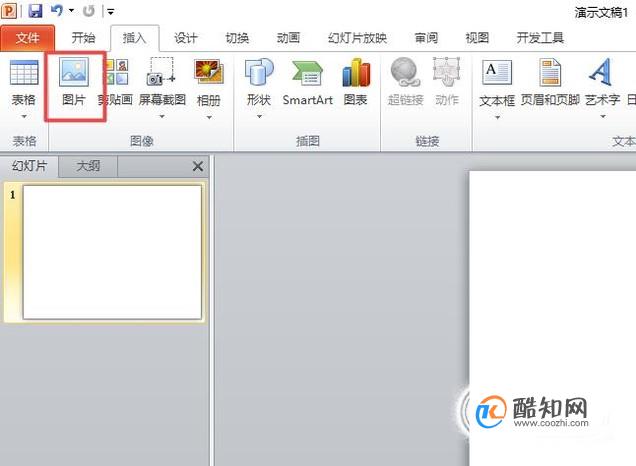The image size is (636, 466).
Task: Select slide 1 thumbnail
Action: (x=112, y=252)
